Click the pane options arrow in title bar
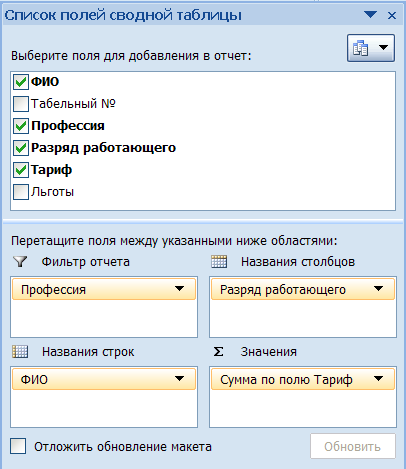Viewport: 406px width, 469px height. [370, 15]
